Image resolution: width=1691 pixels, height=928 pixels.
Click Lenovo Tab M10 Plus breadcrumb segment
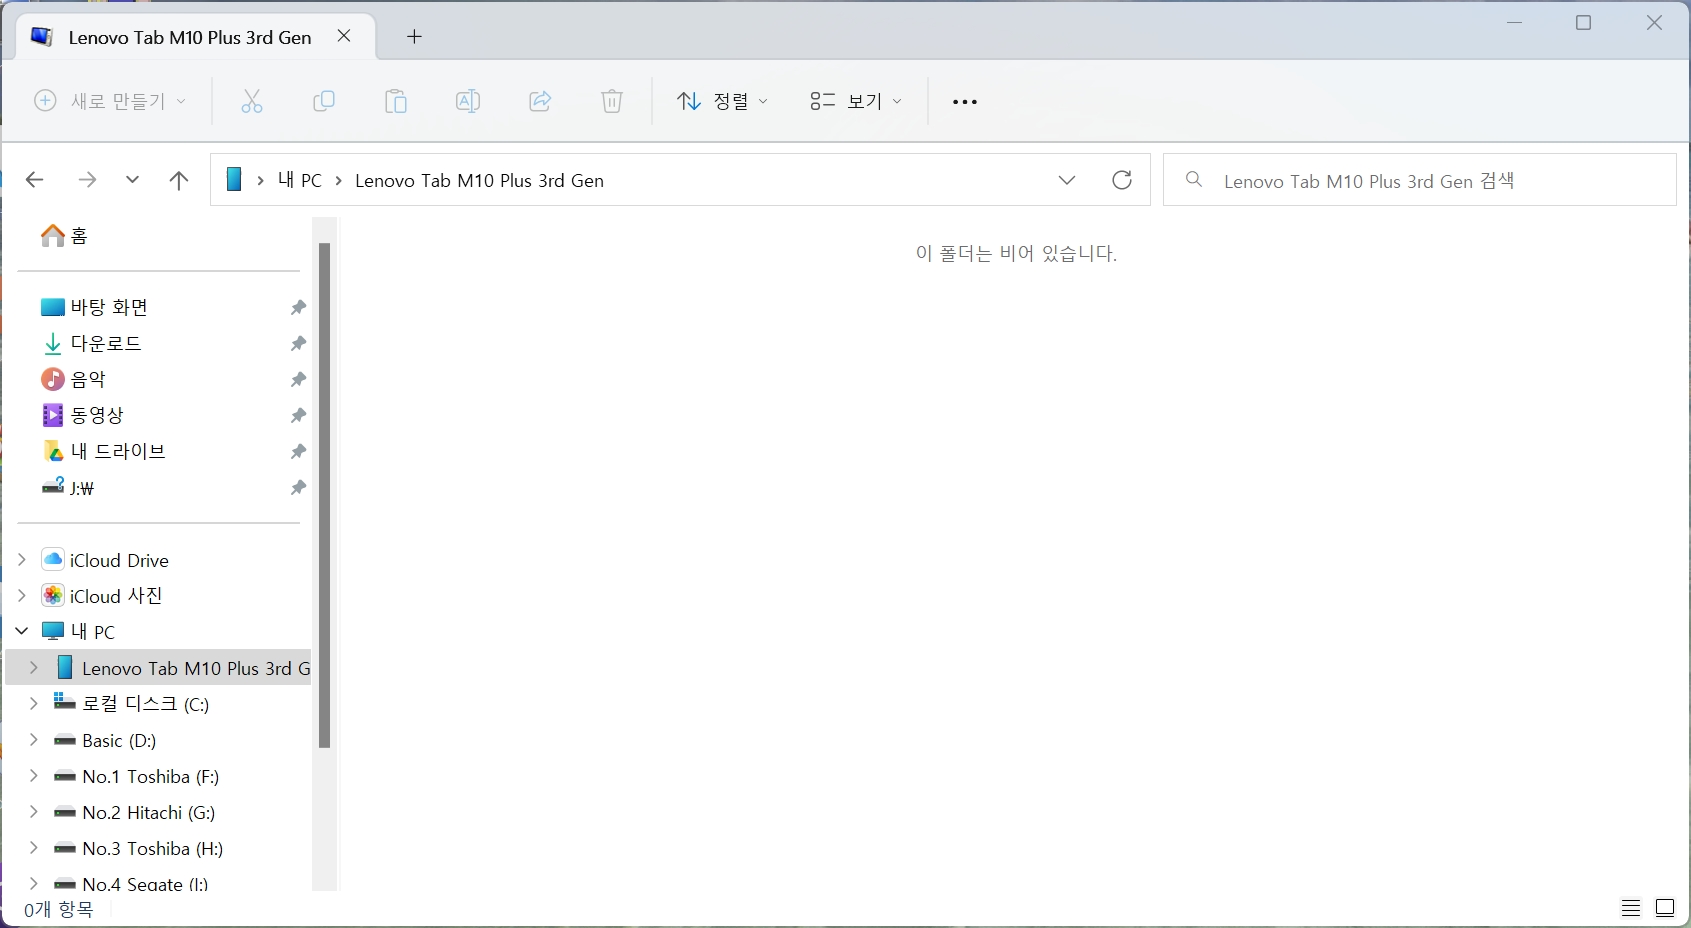pos(479,180)
